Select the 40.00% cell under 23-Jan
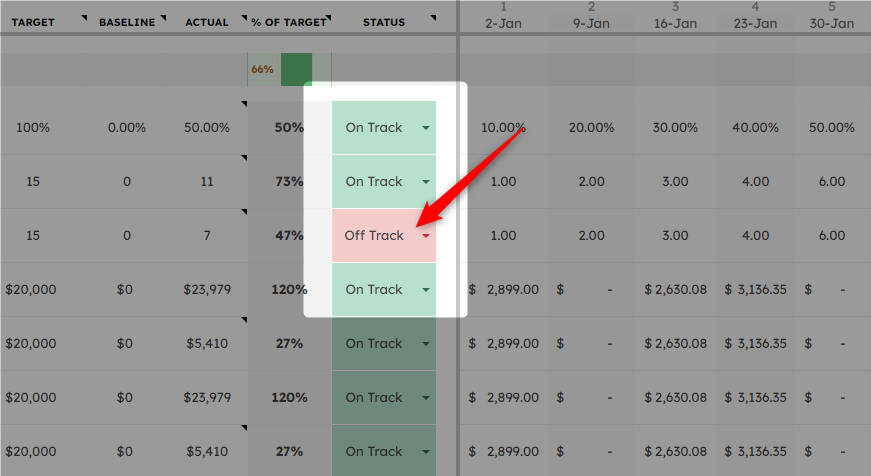871x476 pixels. tap(755, 128)
